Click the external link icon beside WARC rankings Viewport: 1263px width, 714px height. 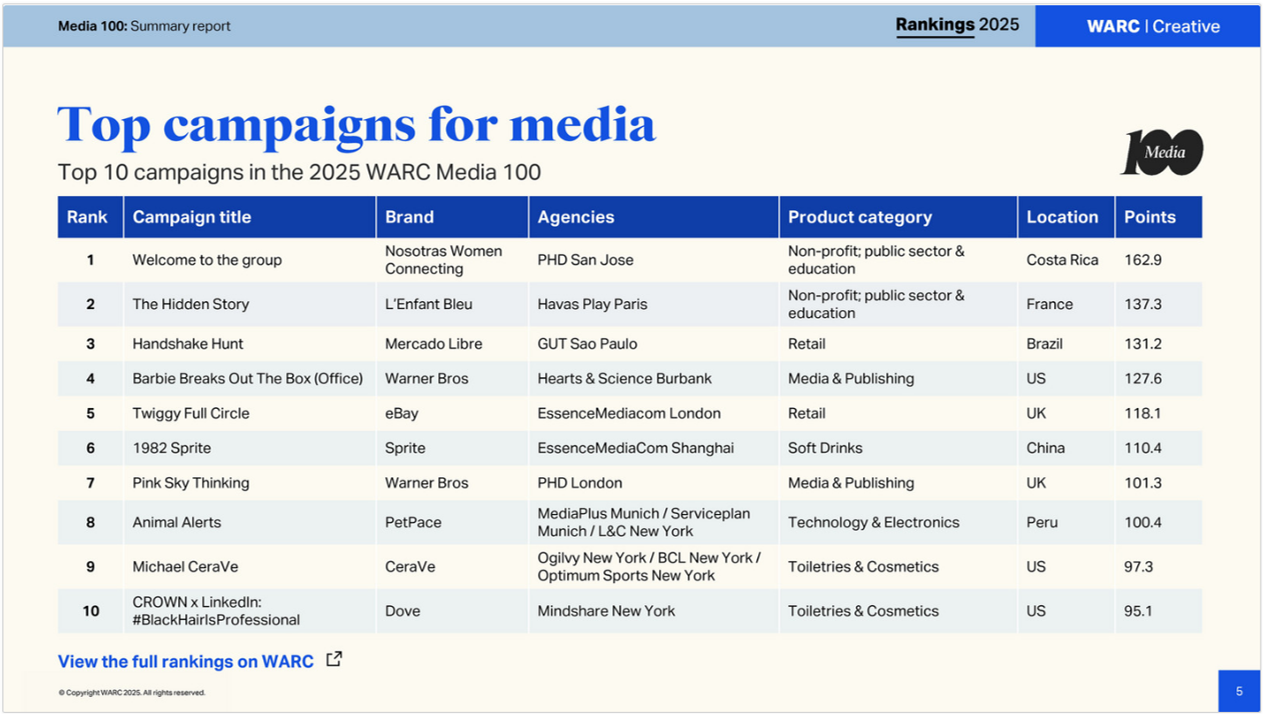pyautogui.click(x=334, y=659)
